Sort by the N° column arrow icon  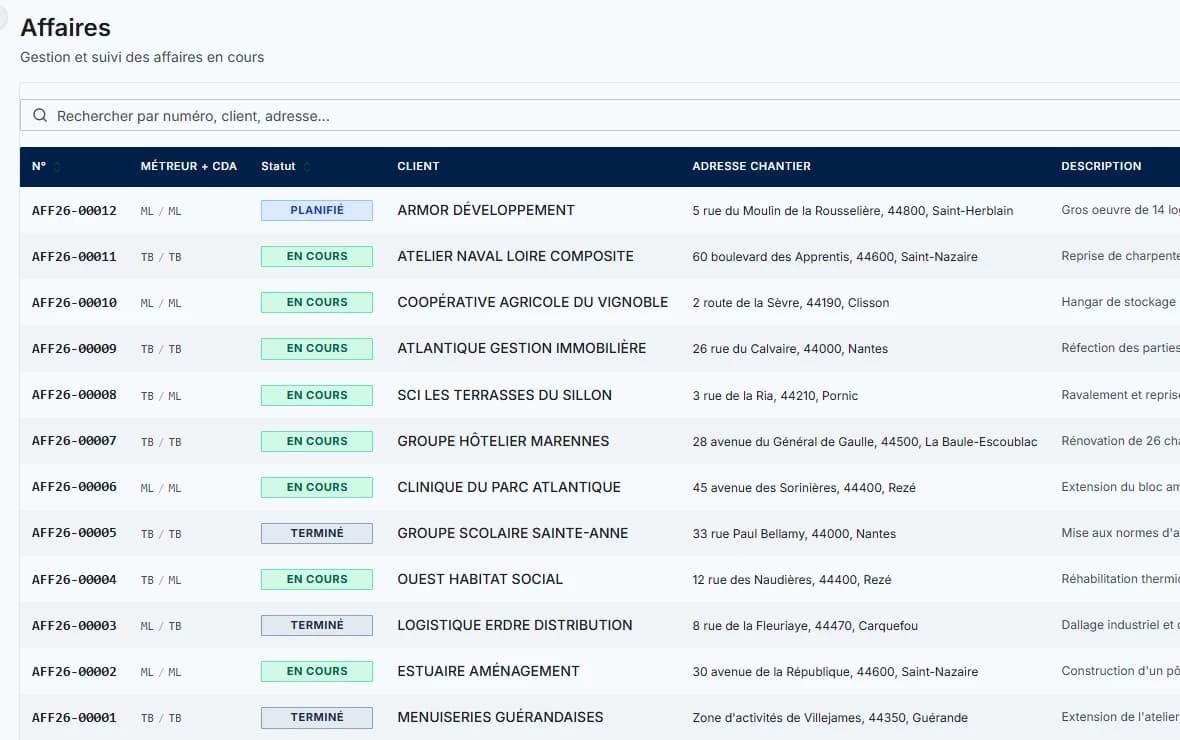(57, 166)
